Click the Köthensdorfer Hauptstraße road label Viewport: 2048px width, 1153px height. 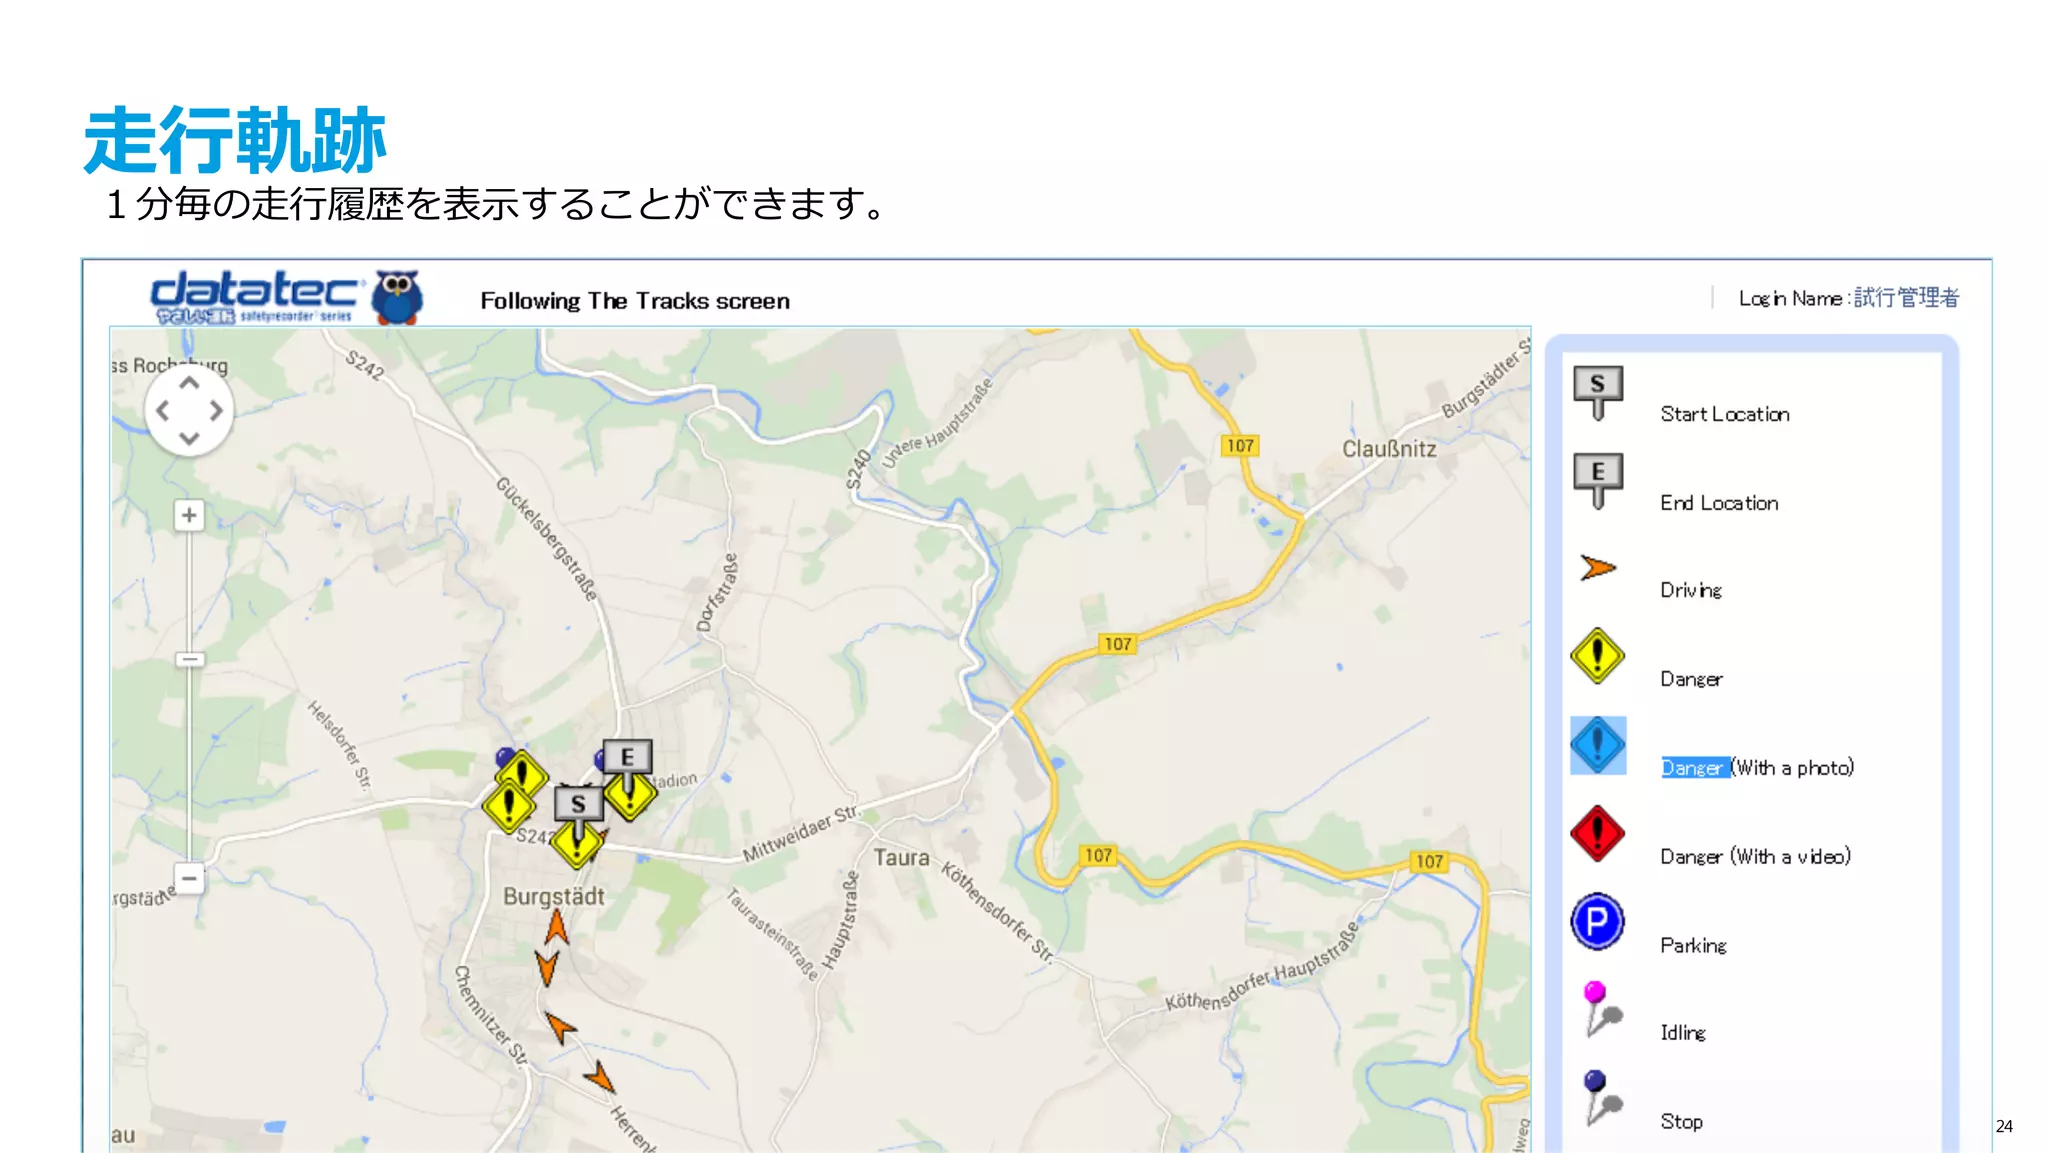pos(1263,966)
